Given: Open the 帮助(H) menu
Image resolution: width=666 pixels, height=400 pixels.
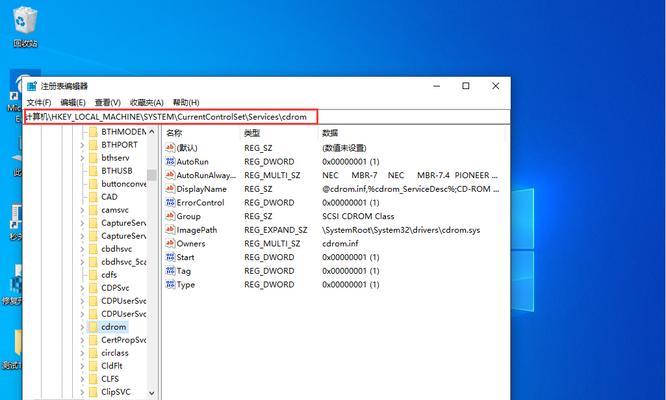Looking at the screenshot, I should click(x=186, y=103).
